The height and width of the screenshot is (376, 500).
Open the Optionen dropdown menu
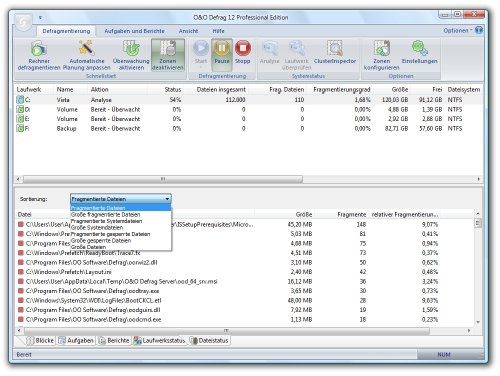(x=458, y=30)
